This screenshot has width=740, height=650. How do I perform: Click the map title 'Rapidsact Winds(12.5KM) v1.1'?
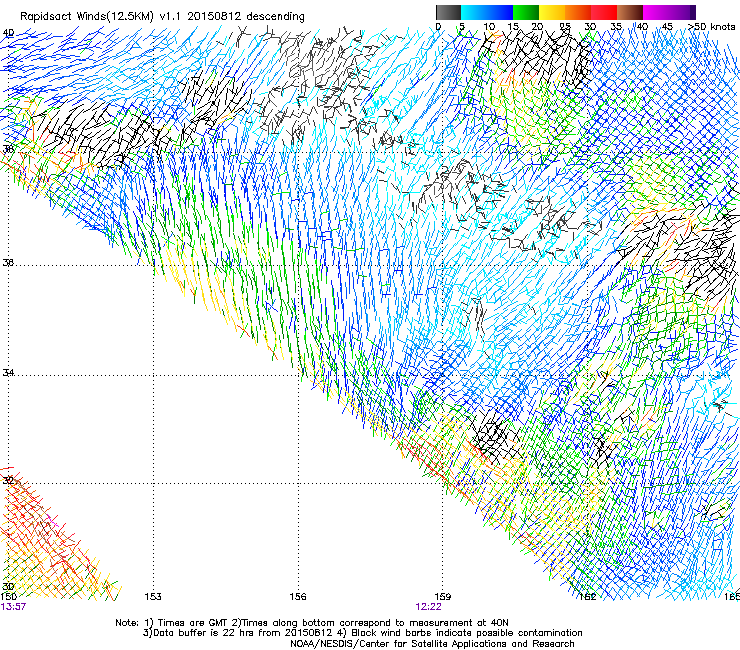pyautogui.click(x=101, y=17)
